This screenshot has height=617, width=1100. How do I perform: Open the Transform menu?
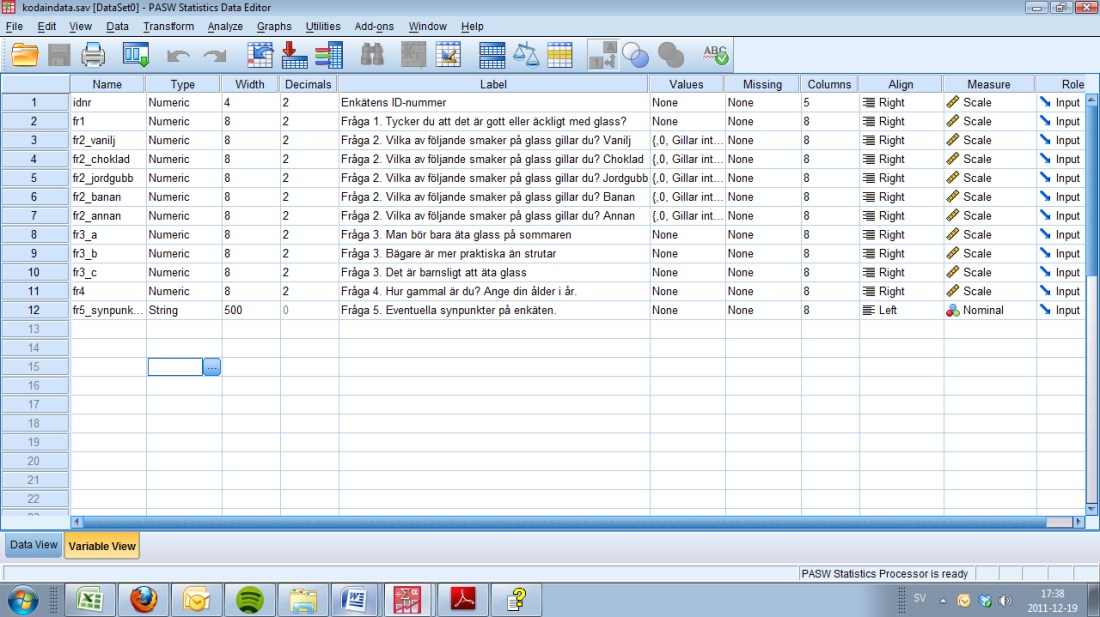[x=168, y=26]
